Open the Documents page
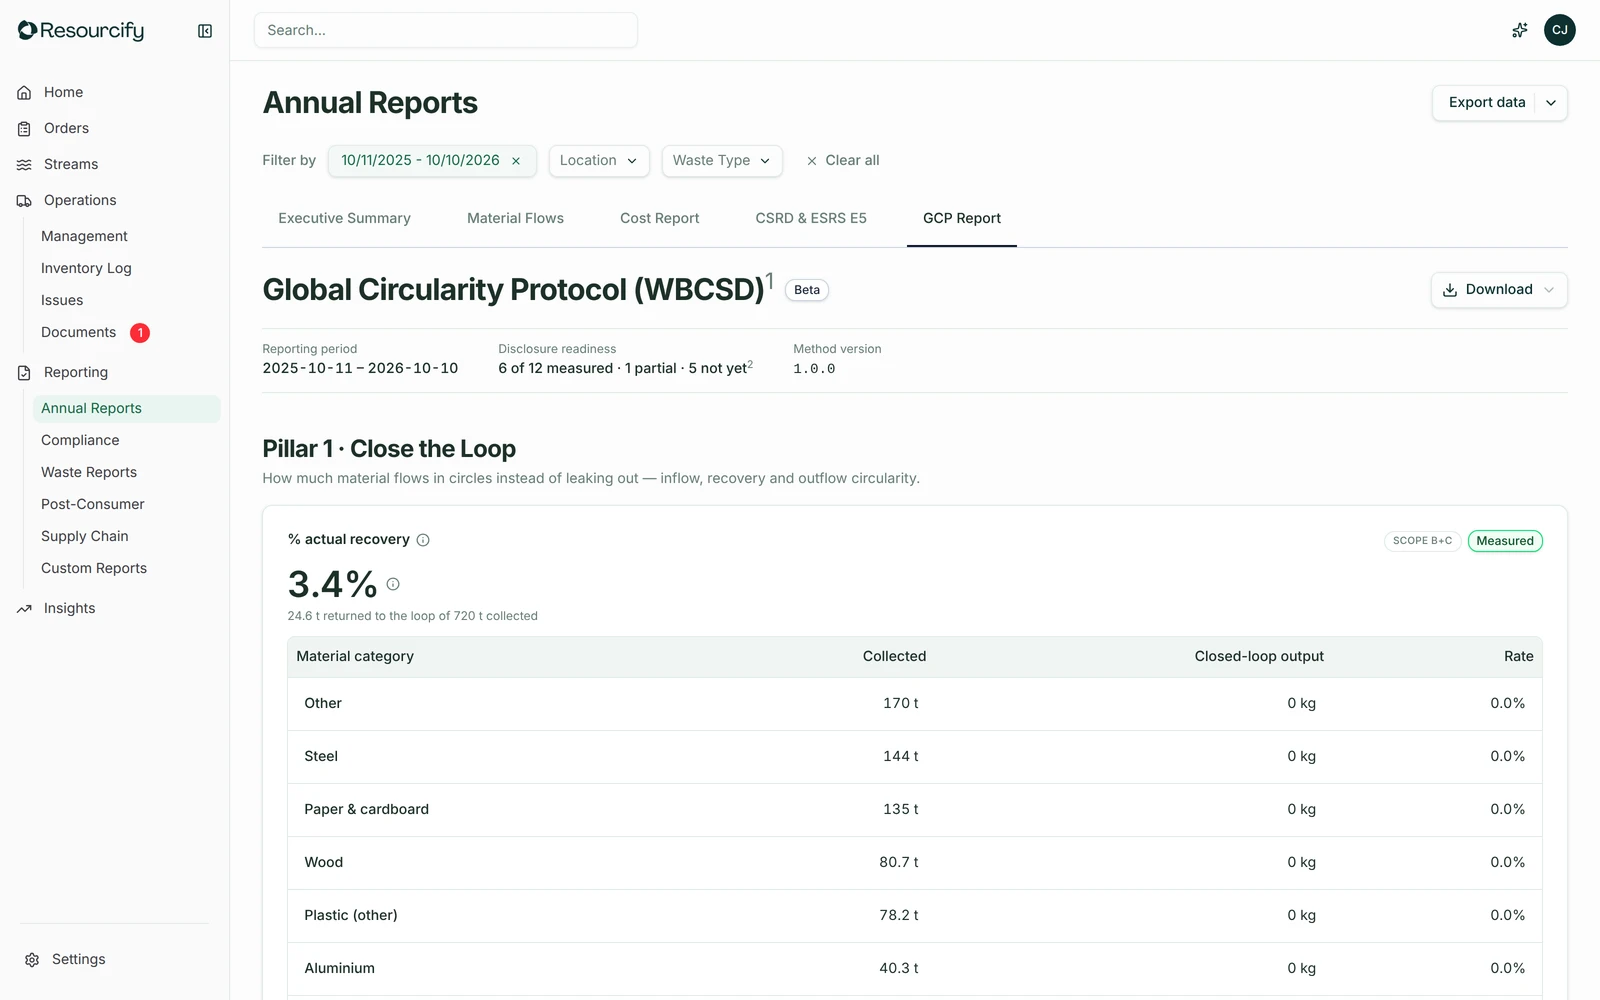The height and width of the screenshot is (1000, 1600). [x=78, y=332]
